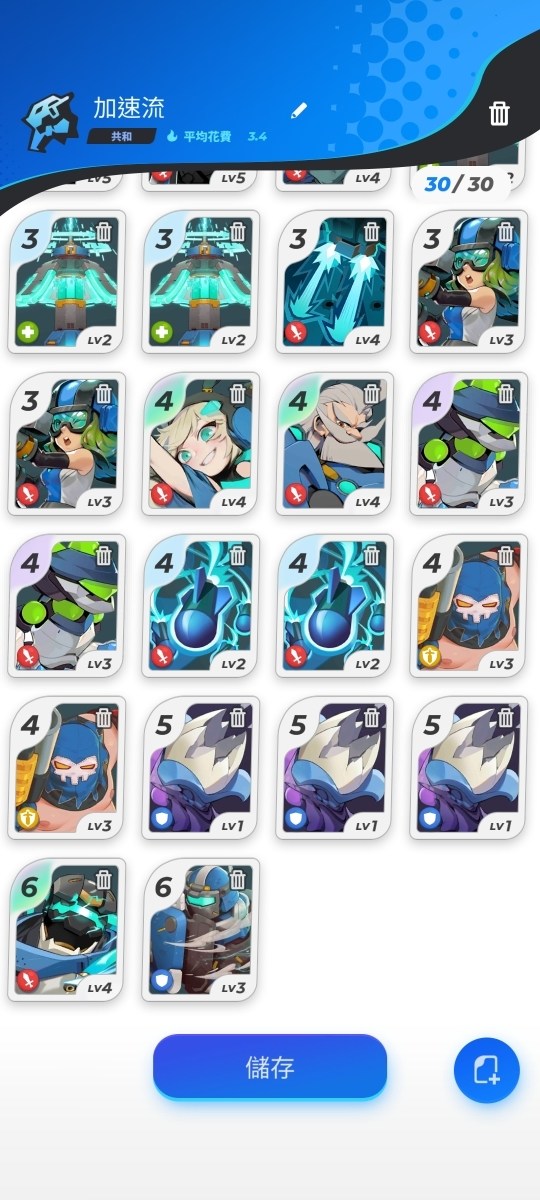Select the deck name 加速流 text
This screenshot has width=540, height=1200.
click(x=129, y=108)
